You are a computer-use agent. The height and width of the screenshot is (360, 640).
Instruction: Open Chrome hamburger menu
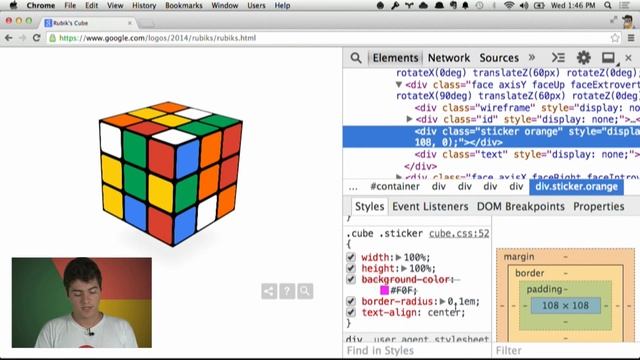click(631, 38)
